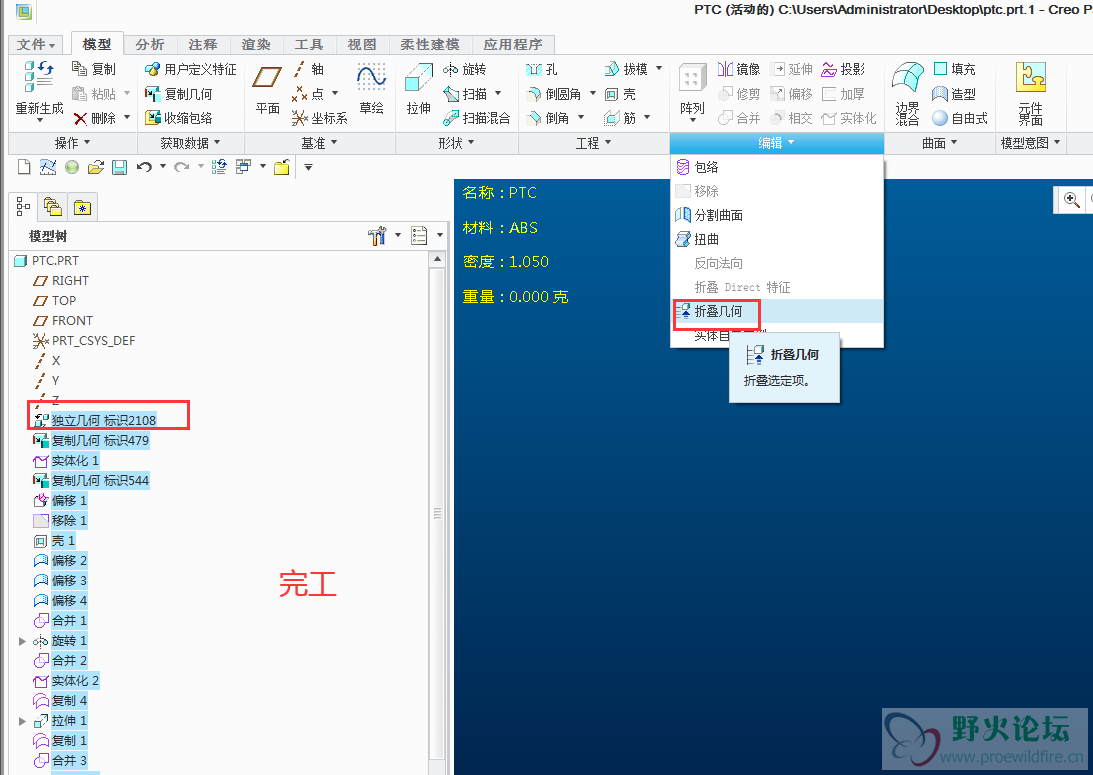Screen dimensions: 1093x775
Task: Expand the Surfaces (曲面) group dropdown
Action: [x=940, y=143]
